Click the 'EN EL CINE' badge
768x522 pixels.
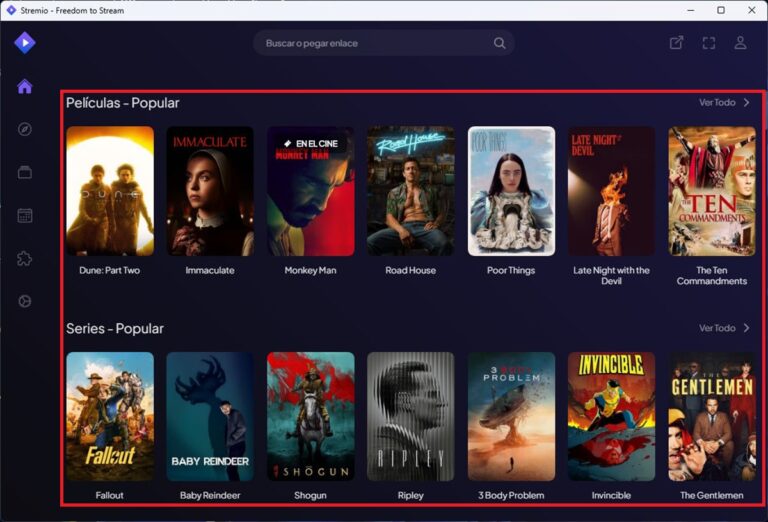pos(311,143)
